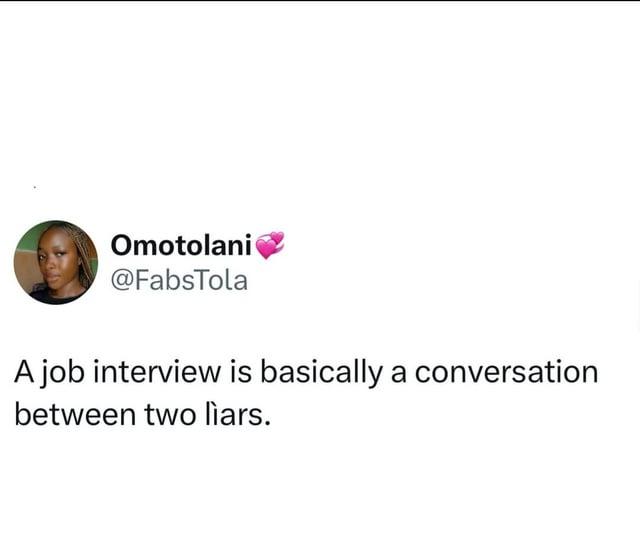
Task: Click the display name Omotolani
Action: tap(180, 245)
